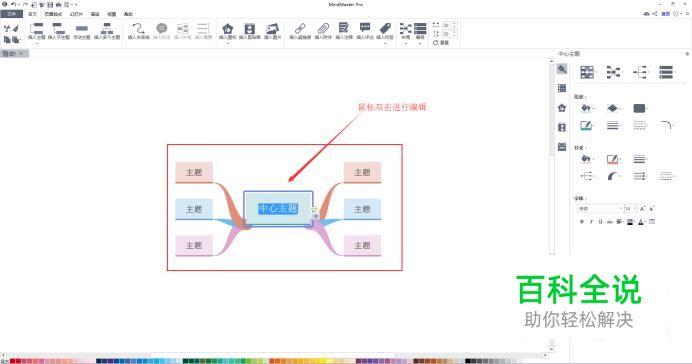The image size is (692, 364).
Task: Open the corner rounding dropdown
Action: [667, 126]
